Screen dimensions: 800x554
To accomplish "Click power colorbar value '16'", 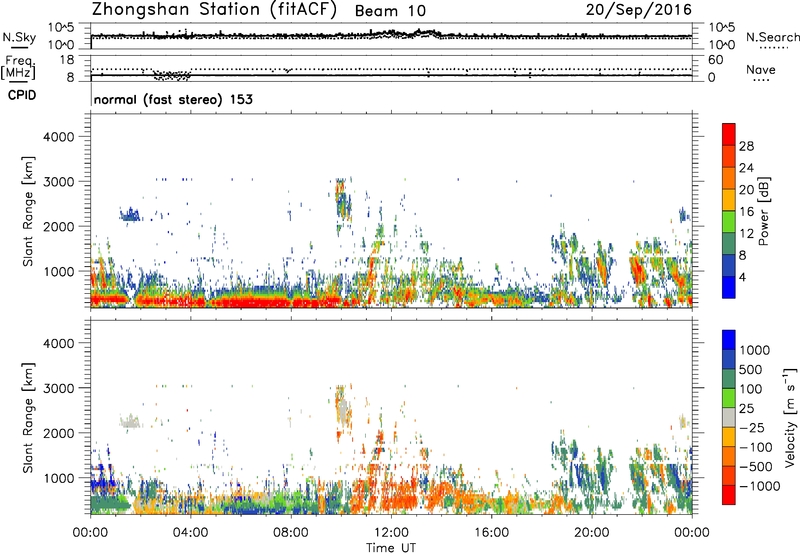I will pos(746,212).
